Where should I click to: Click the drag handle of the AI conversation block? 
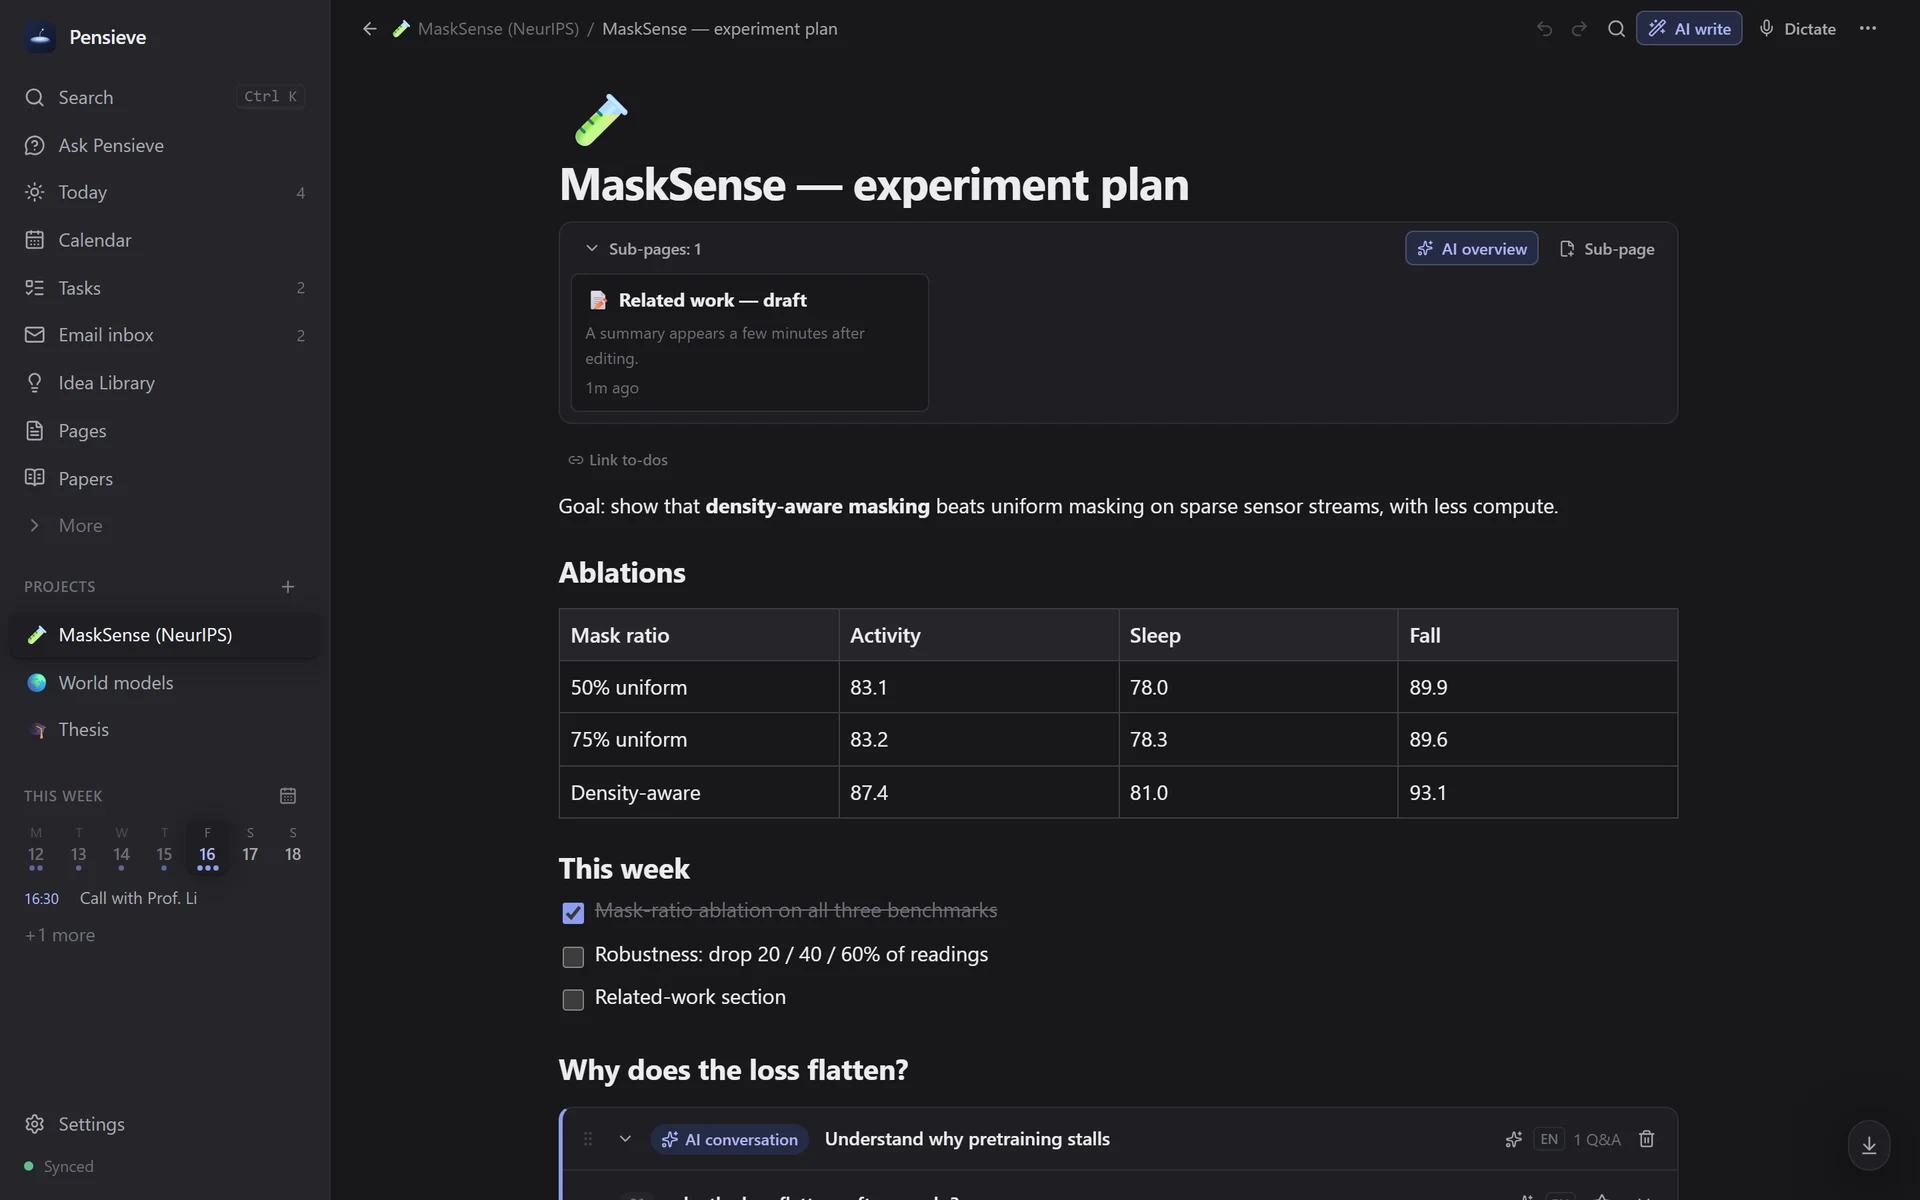[x=588, y=1139]
